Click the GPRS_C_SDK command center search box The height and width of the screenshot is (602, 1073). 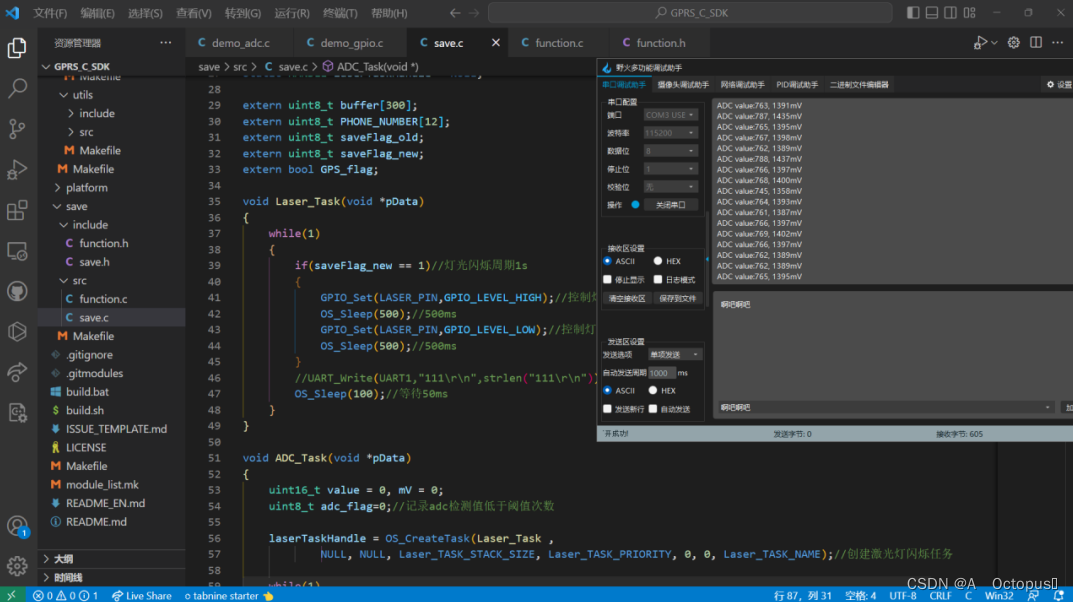pos(690,13)
